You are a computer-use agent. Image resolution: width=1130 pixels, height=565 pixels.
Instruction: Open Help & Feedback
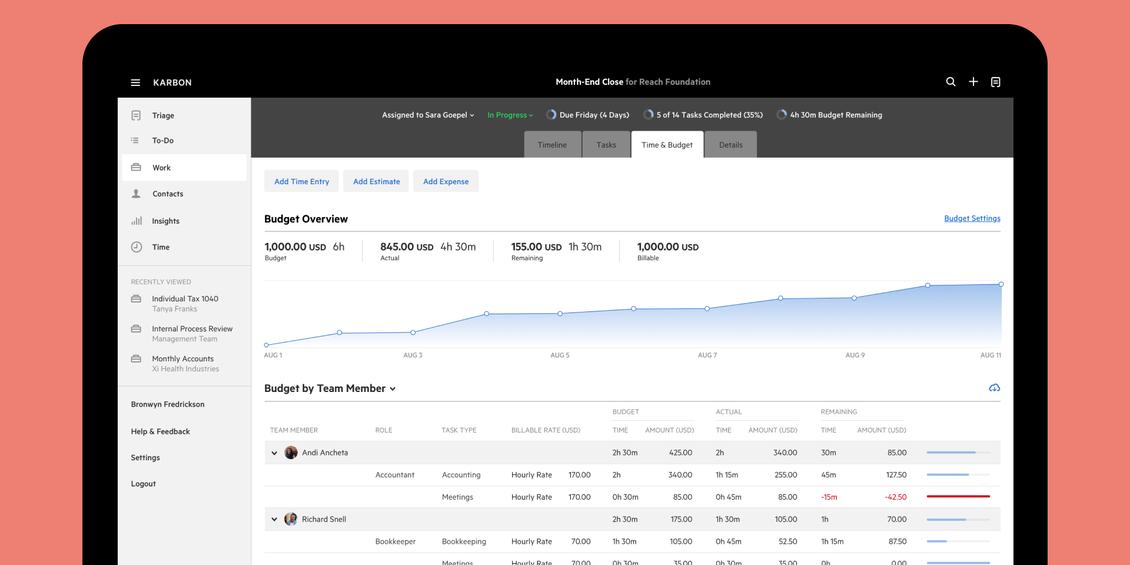(x=160, y=432)
